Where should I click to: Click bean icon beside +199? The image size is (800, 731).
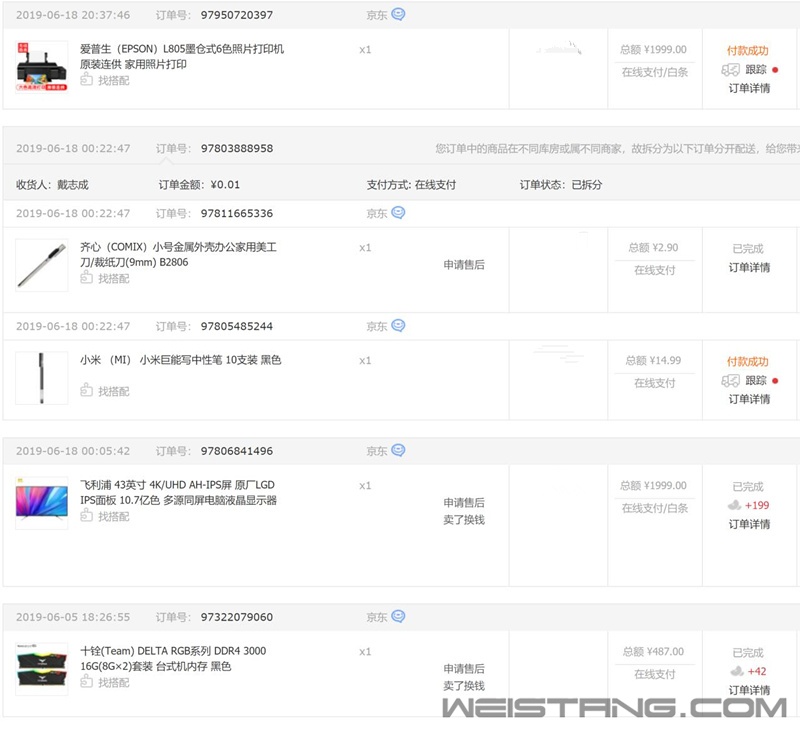[734, 505]
